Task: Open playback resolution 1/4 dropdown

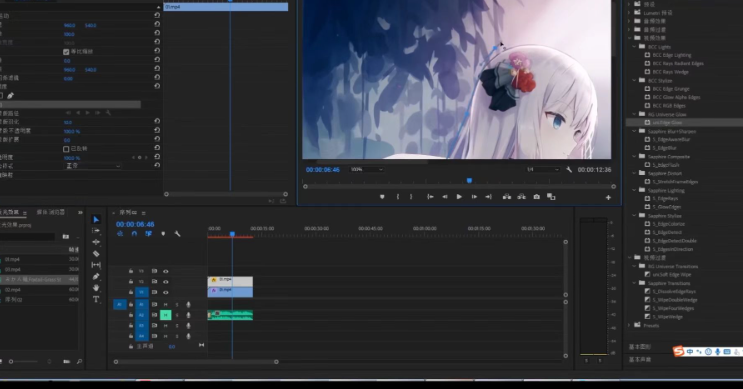Action: [543, 170]
